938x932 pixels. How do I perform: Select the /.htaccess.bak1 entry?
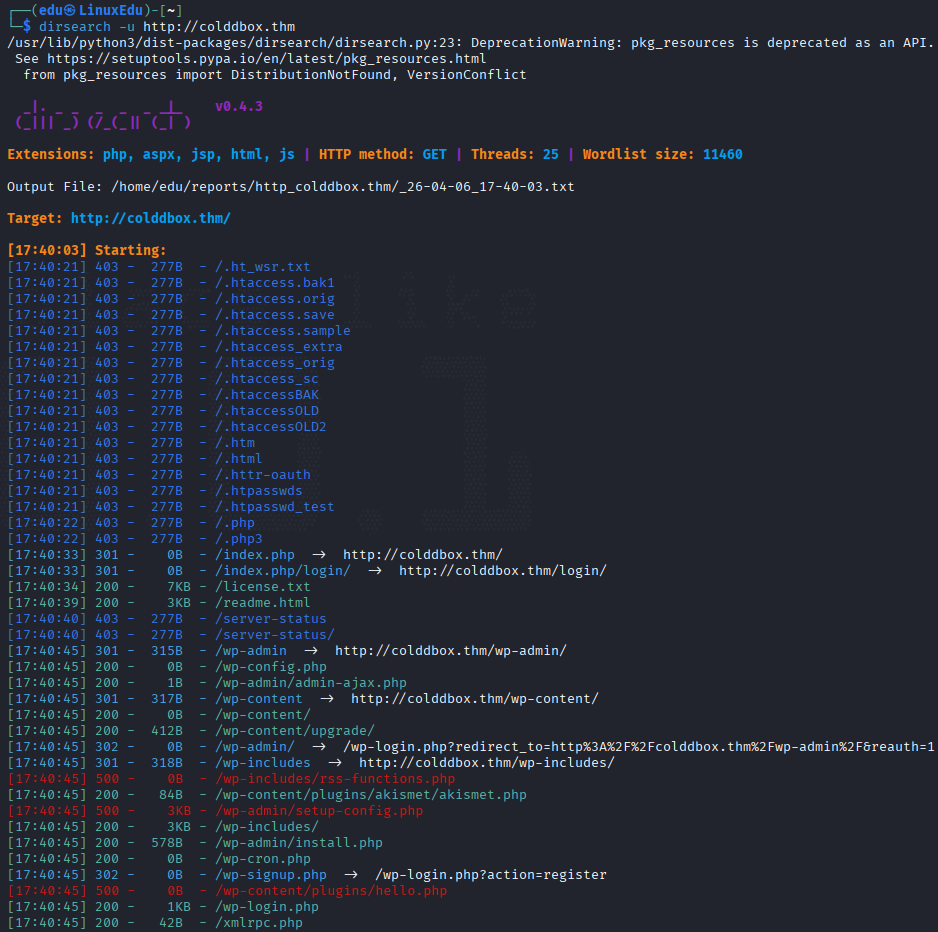pyautogui.click(x=275, y=282)
